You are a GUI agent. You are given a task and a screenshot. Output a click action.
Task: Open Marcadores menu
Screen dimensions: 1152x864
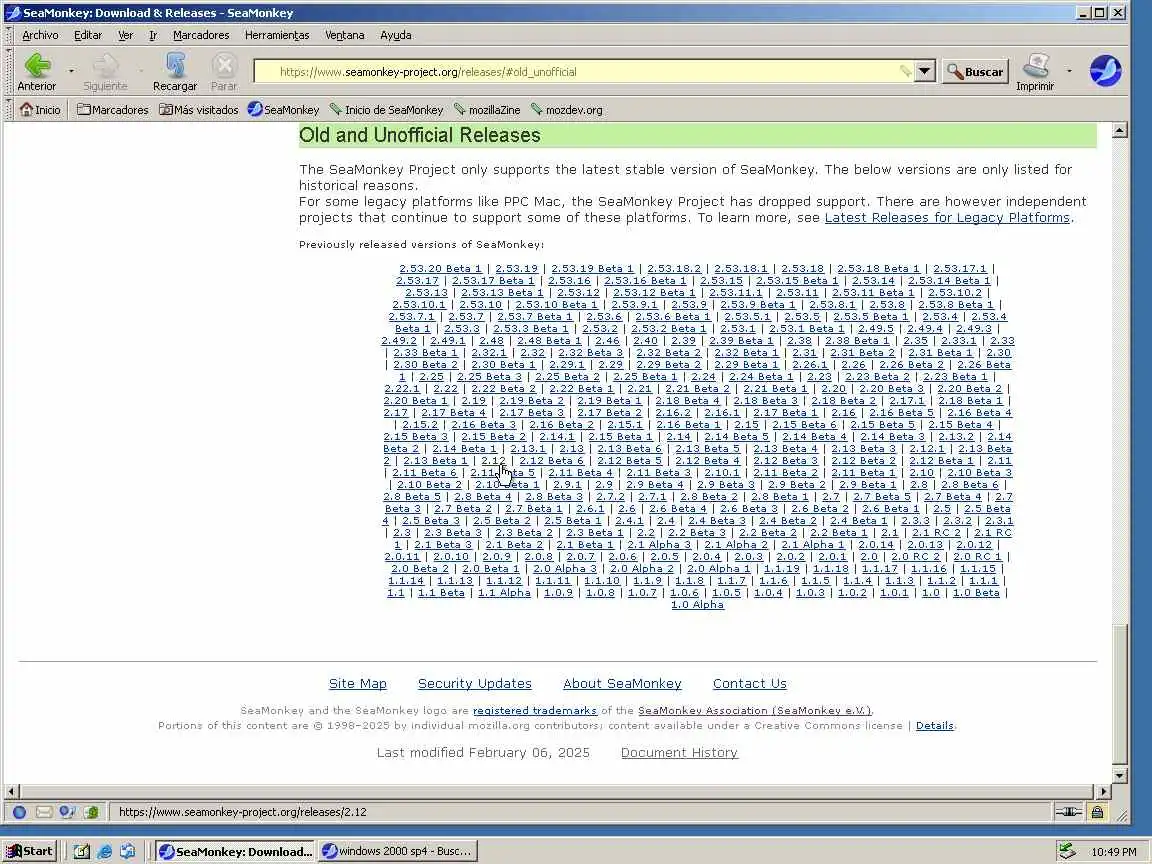pos(201,35)
